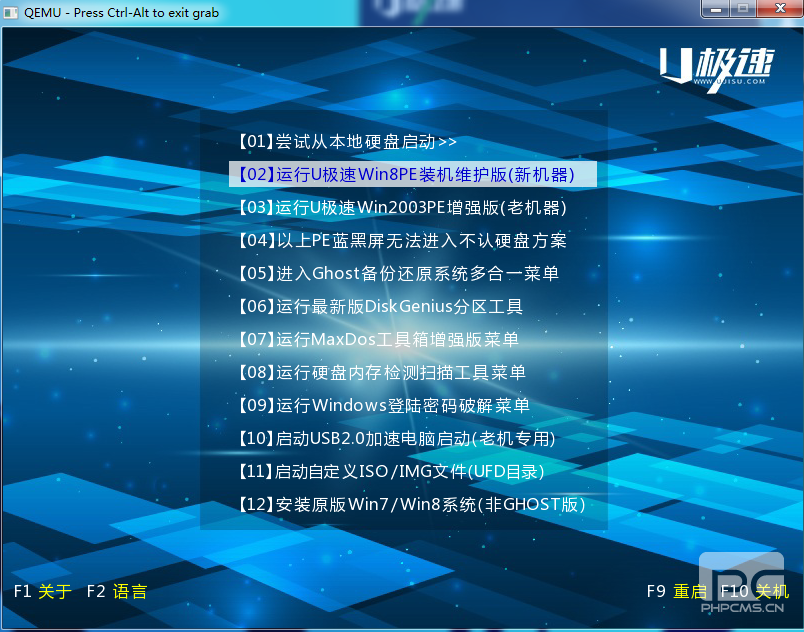
Task: Click the U极速 logo in the corner
Action: [716, 68]
